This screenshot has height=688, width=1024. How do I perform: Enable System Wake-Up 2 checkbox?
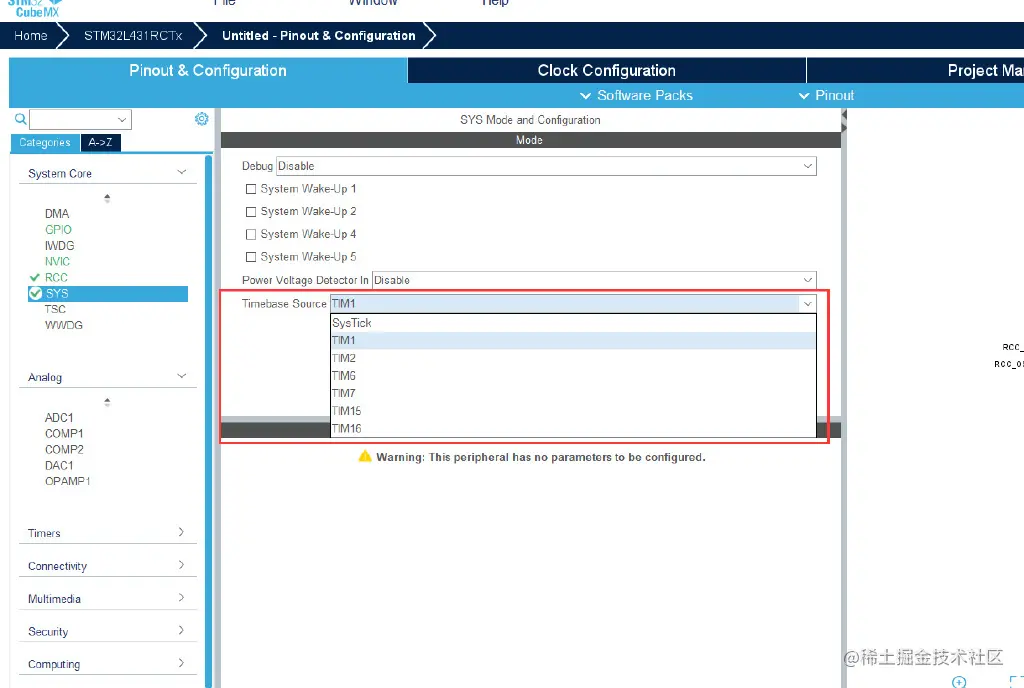250,211
